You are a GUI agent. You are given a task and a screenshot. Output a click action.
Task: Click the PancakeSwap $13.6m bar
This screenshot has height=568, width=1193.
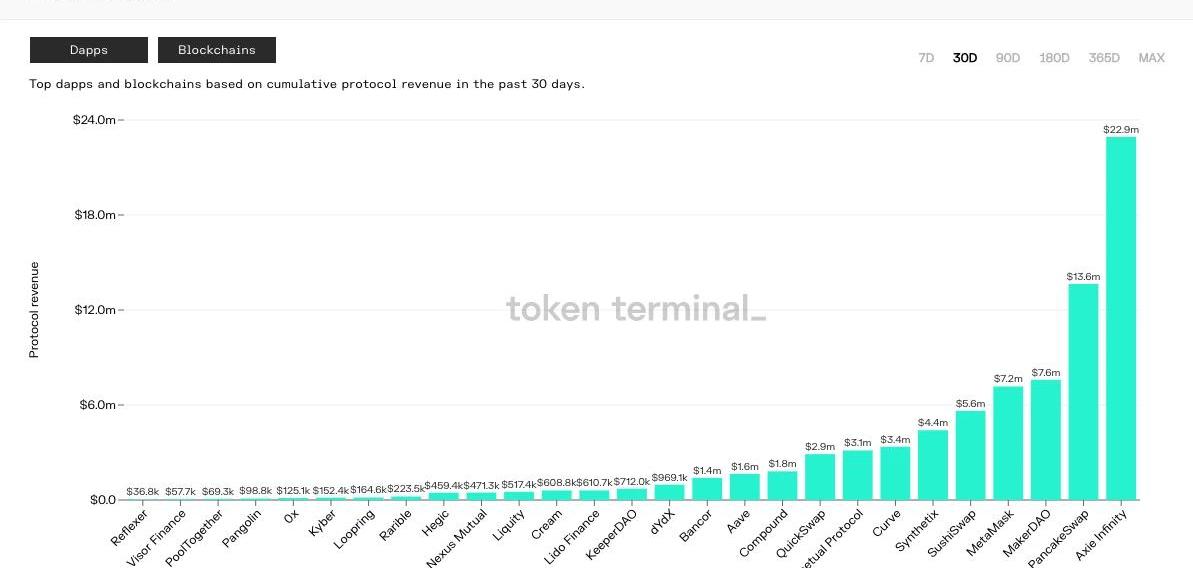tap(1083, 392)
